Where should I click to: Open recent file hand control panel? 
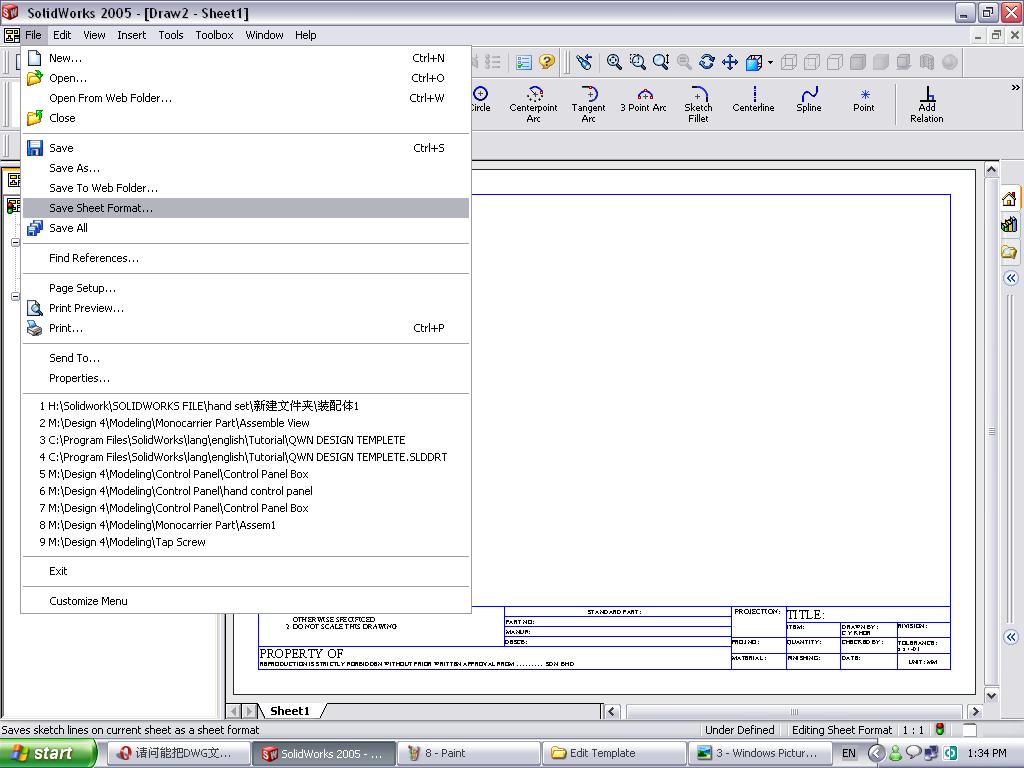[x=246, y=491]
